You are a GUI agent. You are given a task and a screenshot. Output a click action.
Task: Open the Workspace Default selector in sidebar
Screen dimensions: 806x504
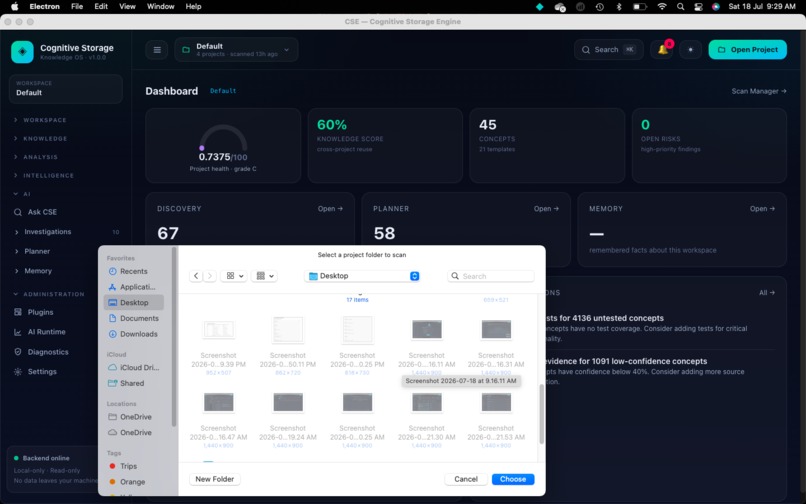coord(66,88)
